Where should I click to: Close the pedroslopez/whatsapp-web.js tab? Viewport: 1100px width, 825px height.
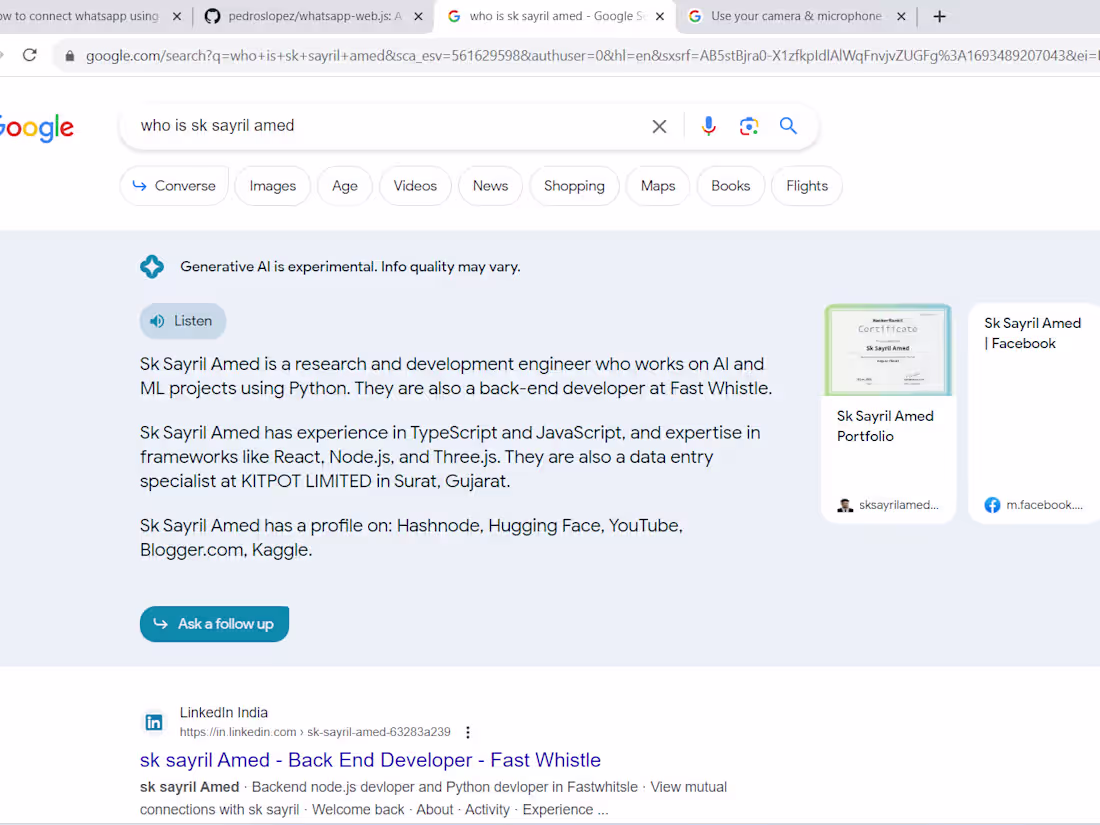pyautogui.click(x=418, y=16)
